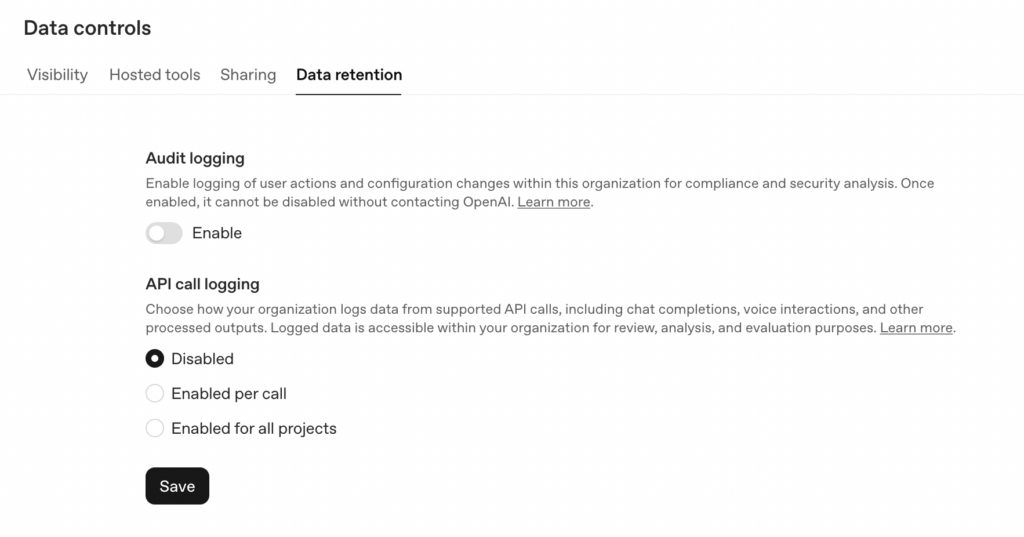Go to the Sharing tab

(x=248, y=75)
